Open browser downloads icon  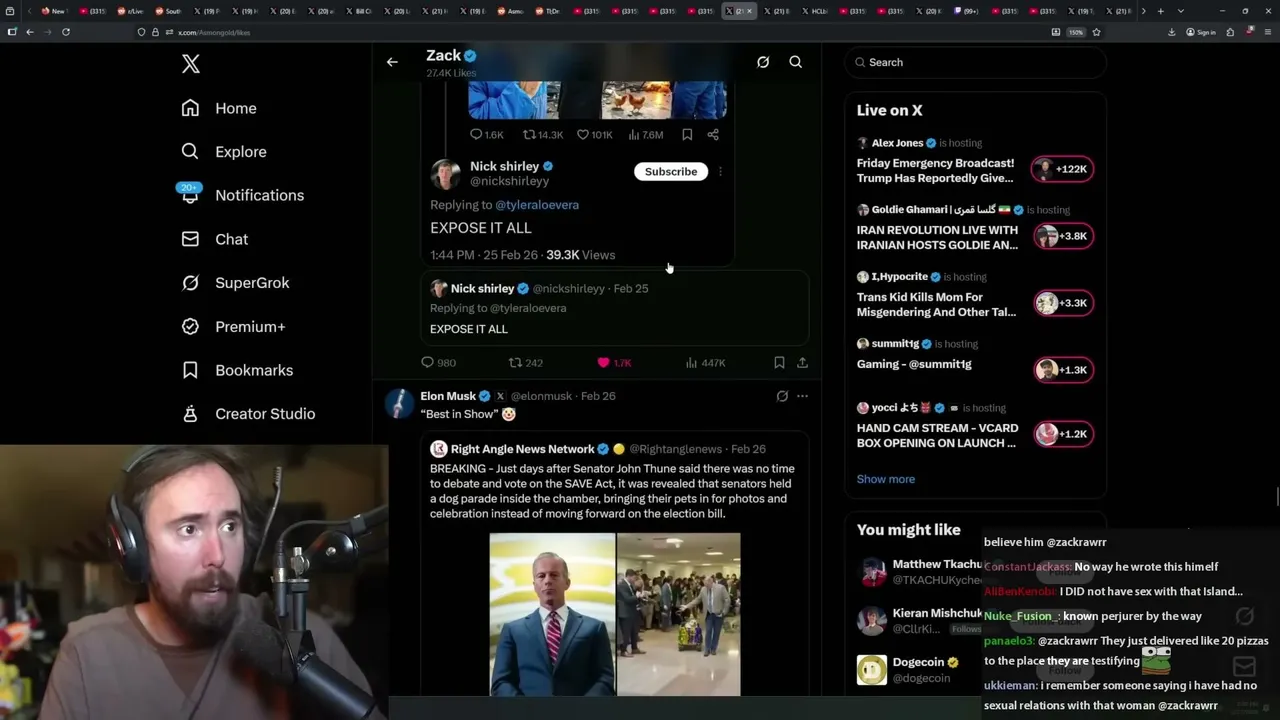(1172, 32)
